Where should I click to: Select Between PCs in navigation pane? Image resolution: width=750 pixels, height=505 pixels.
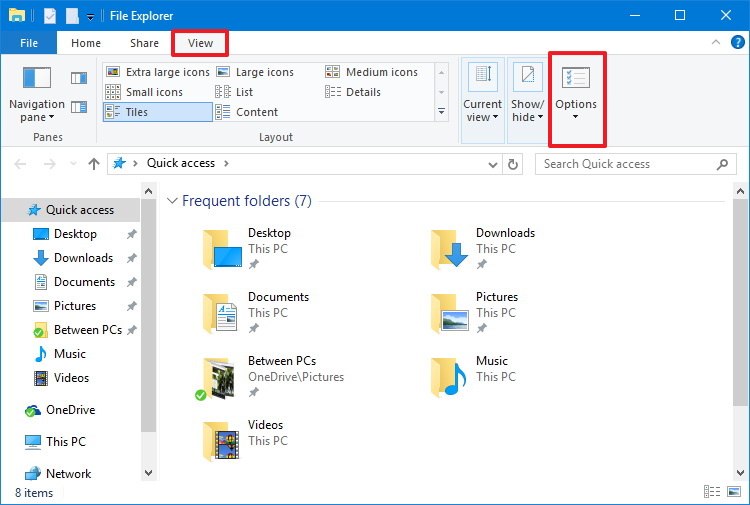(x=88, y=329)
